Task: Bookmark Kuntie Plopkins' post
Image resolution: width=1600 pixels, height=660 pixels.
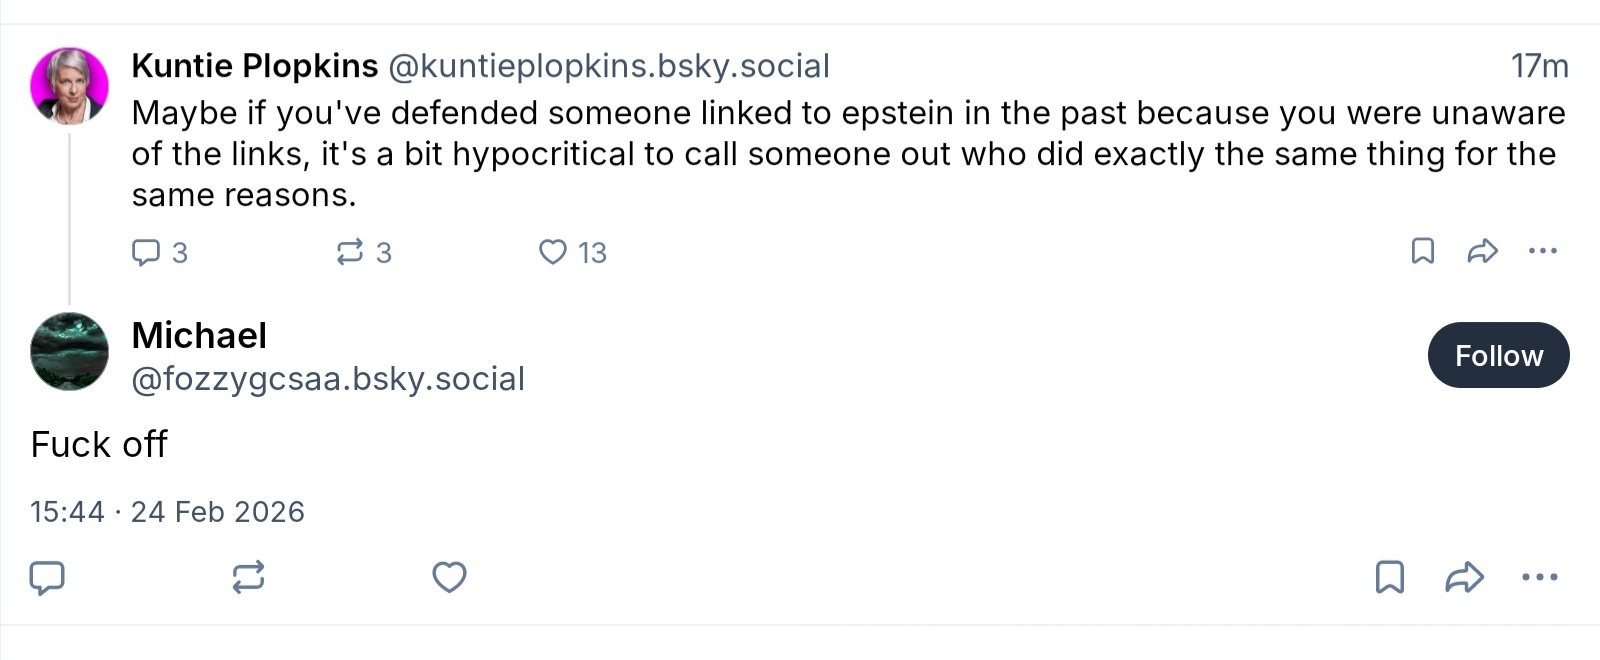Action: [x=1422, y=251]
